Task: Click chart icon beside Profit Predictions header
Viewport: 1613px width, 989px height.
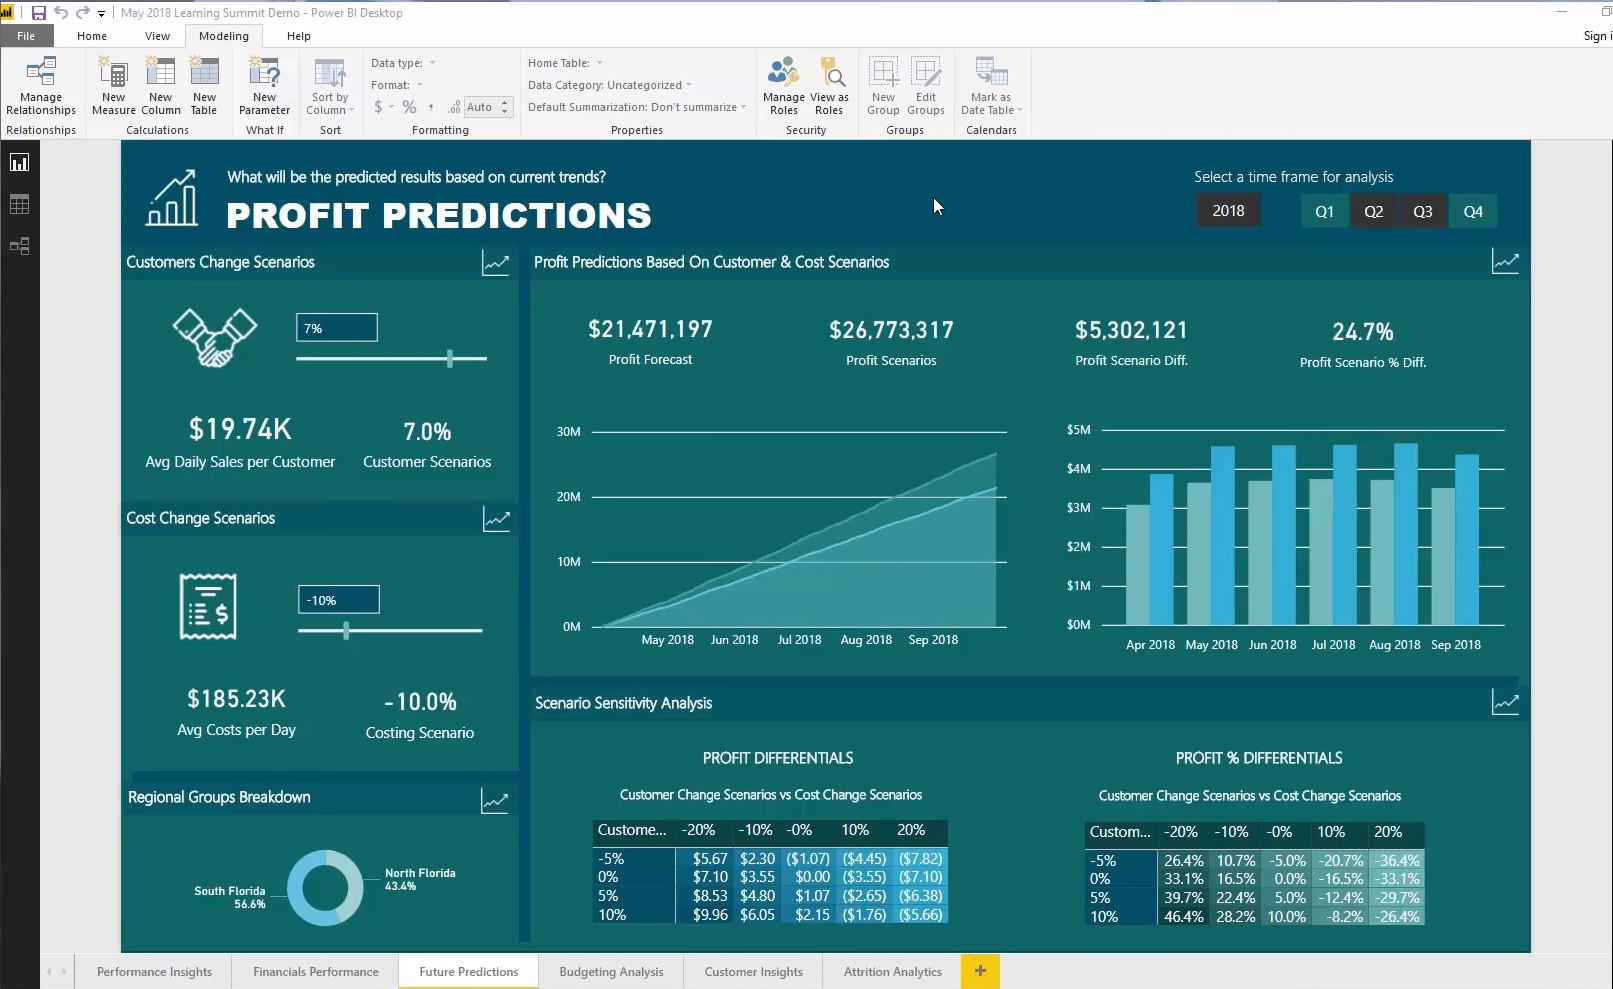Action: [1505, 262]
